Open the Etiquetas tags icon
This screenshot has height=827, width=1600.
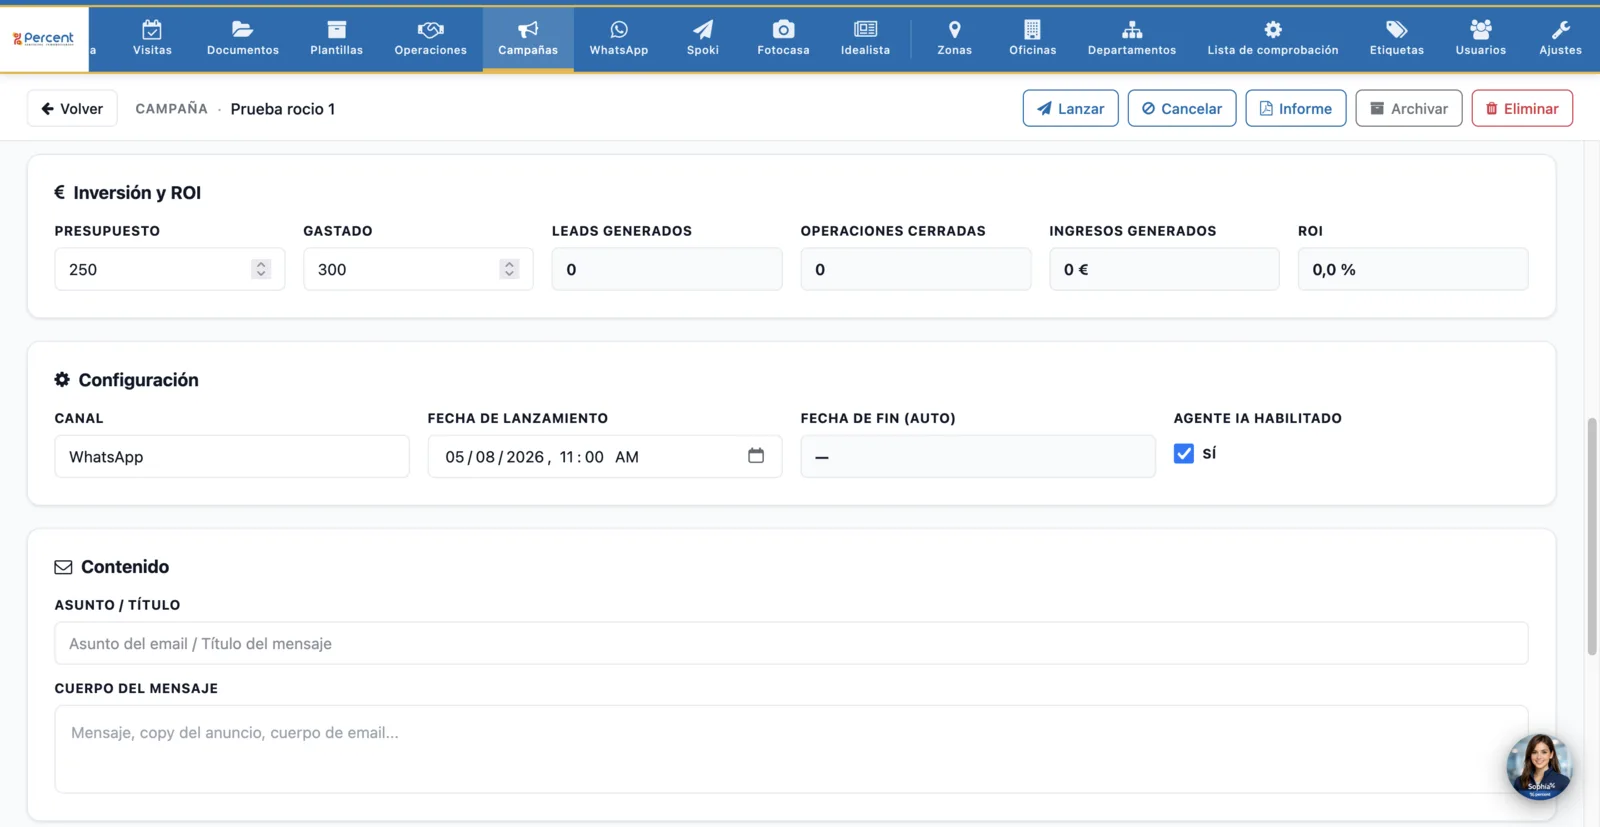(1397, 30)
